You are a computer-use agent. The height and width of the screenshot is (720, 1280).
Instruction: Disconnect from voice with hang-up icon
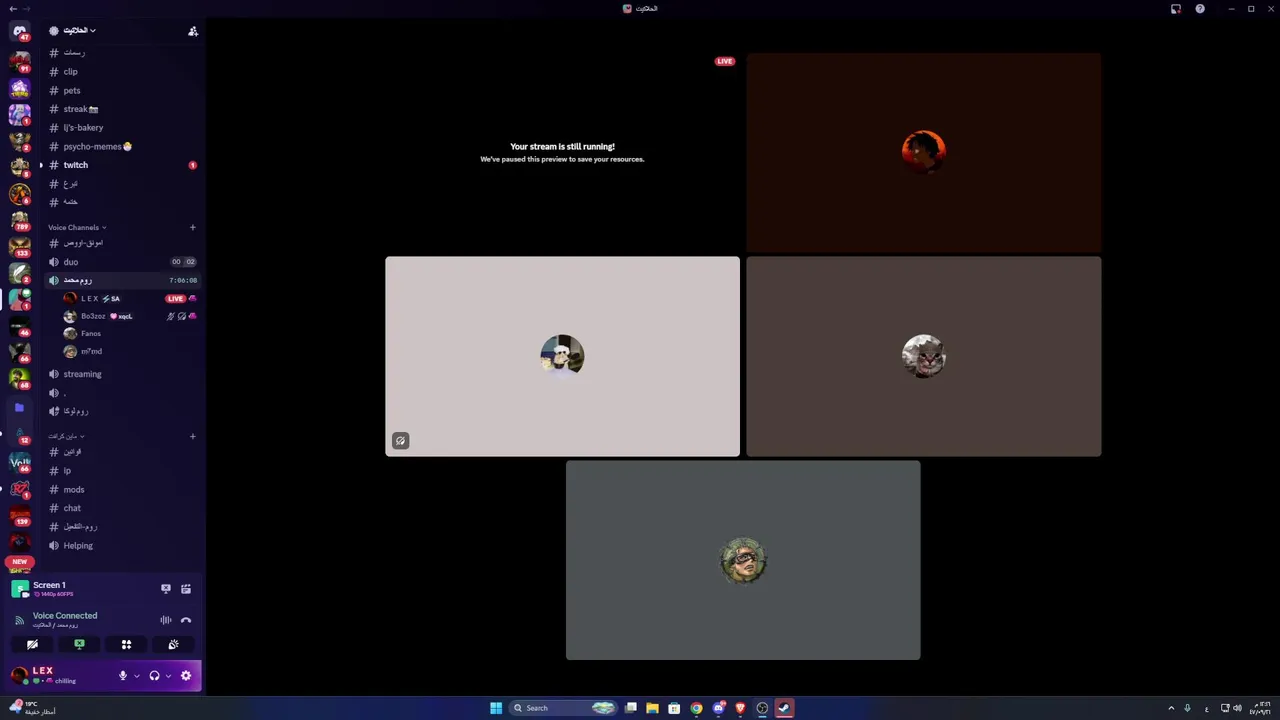(x=185, y=620)
